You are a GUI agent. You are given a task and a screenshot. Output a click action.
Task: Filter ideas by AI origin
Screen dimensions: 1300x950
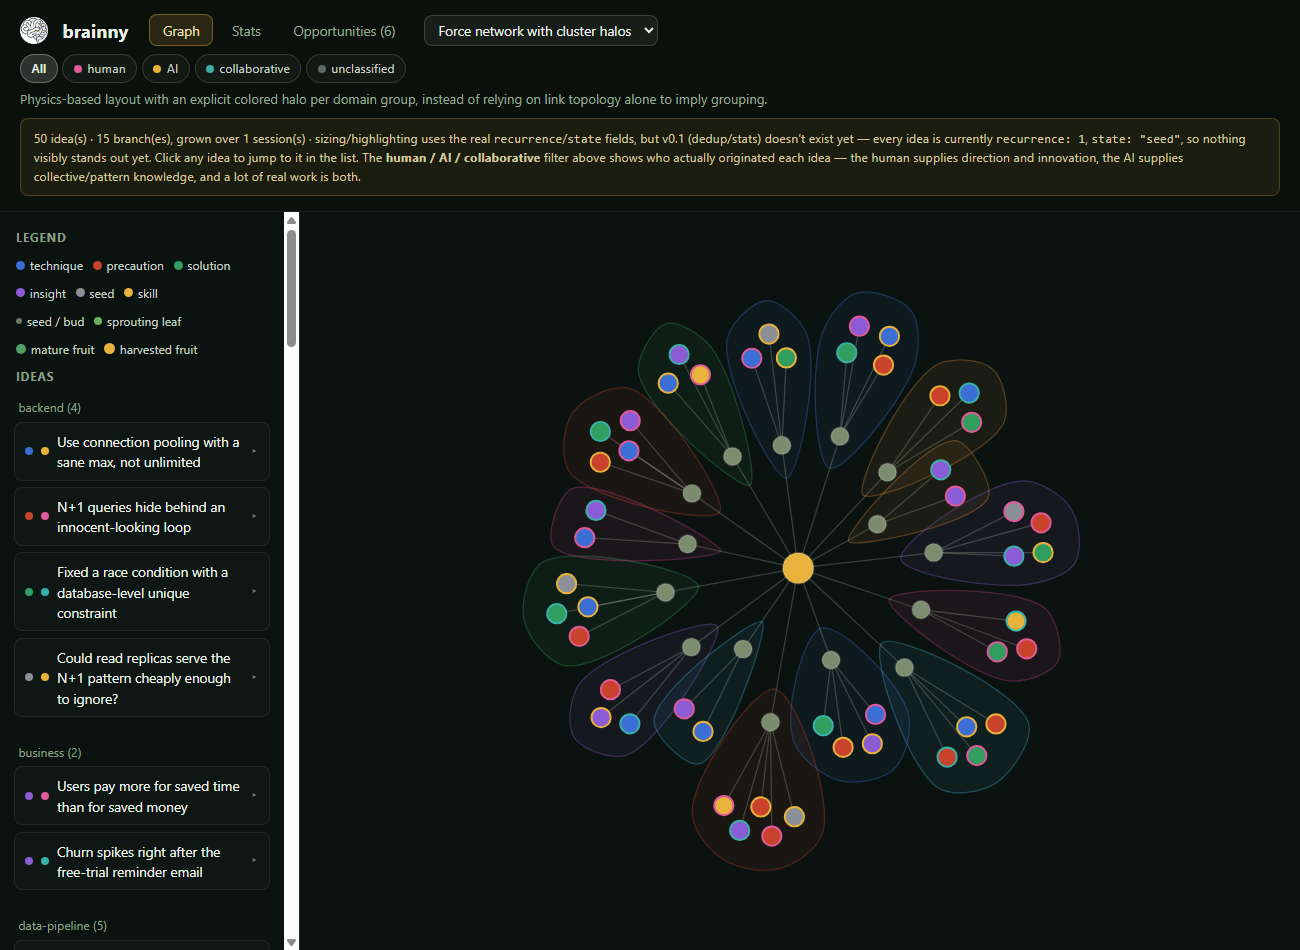(x=166, y=69)
